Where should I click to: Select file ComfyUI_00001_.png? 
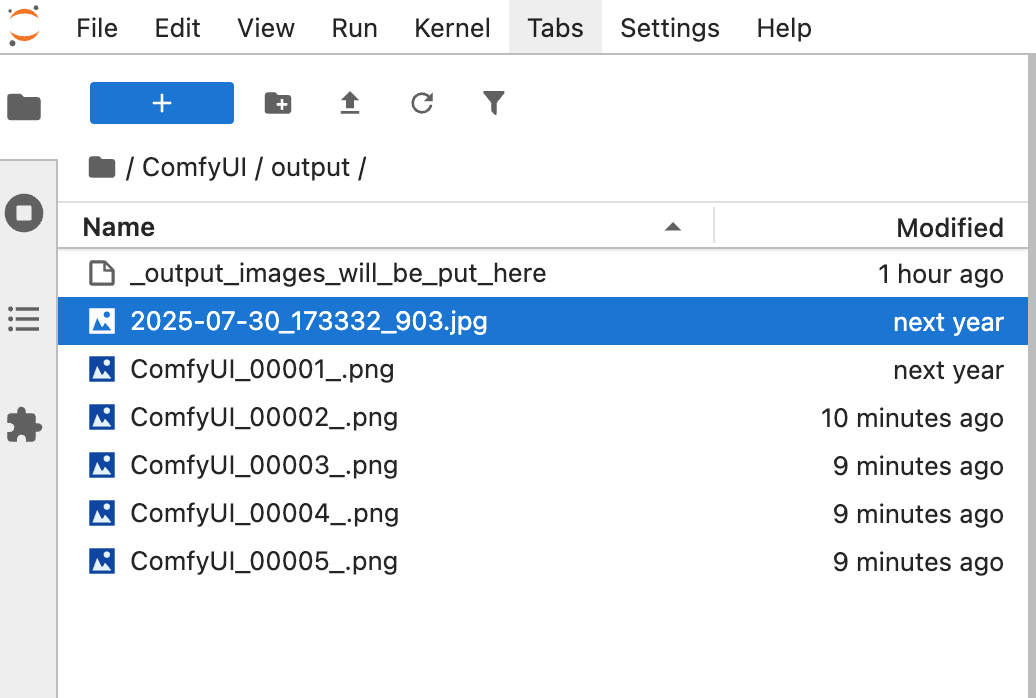coord(543,369)
